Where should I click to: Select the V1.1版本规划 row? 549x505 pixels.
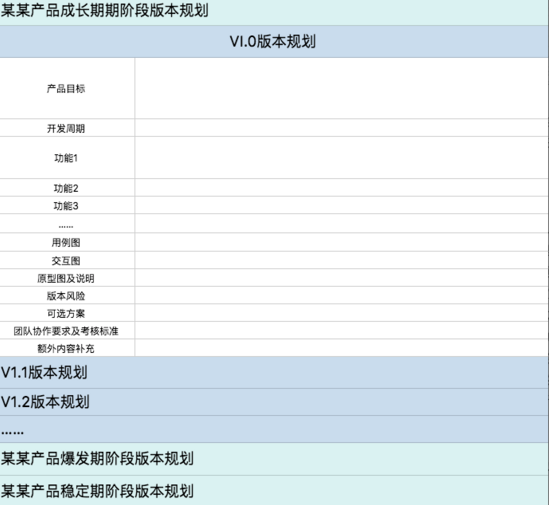[x=274, y=372]
